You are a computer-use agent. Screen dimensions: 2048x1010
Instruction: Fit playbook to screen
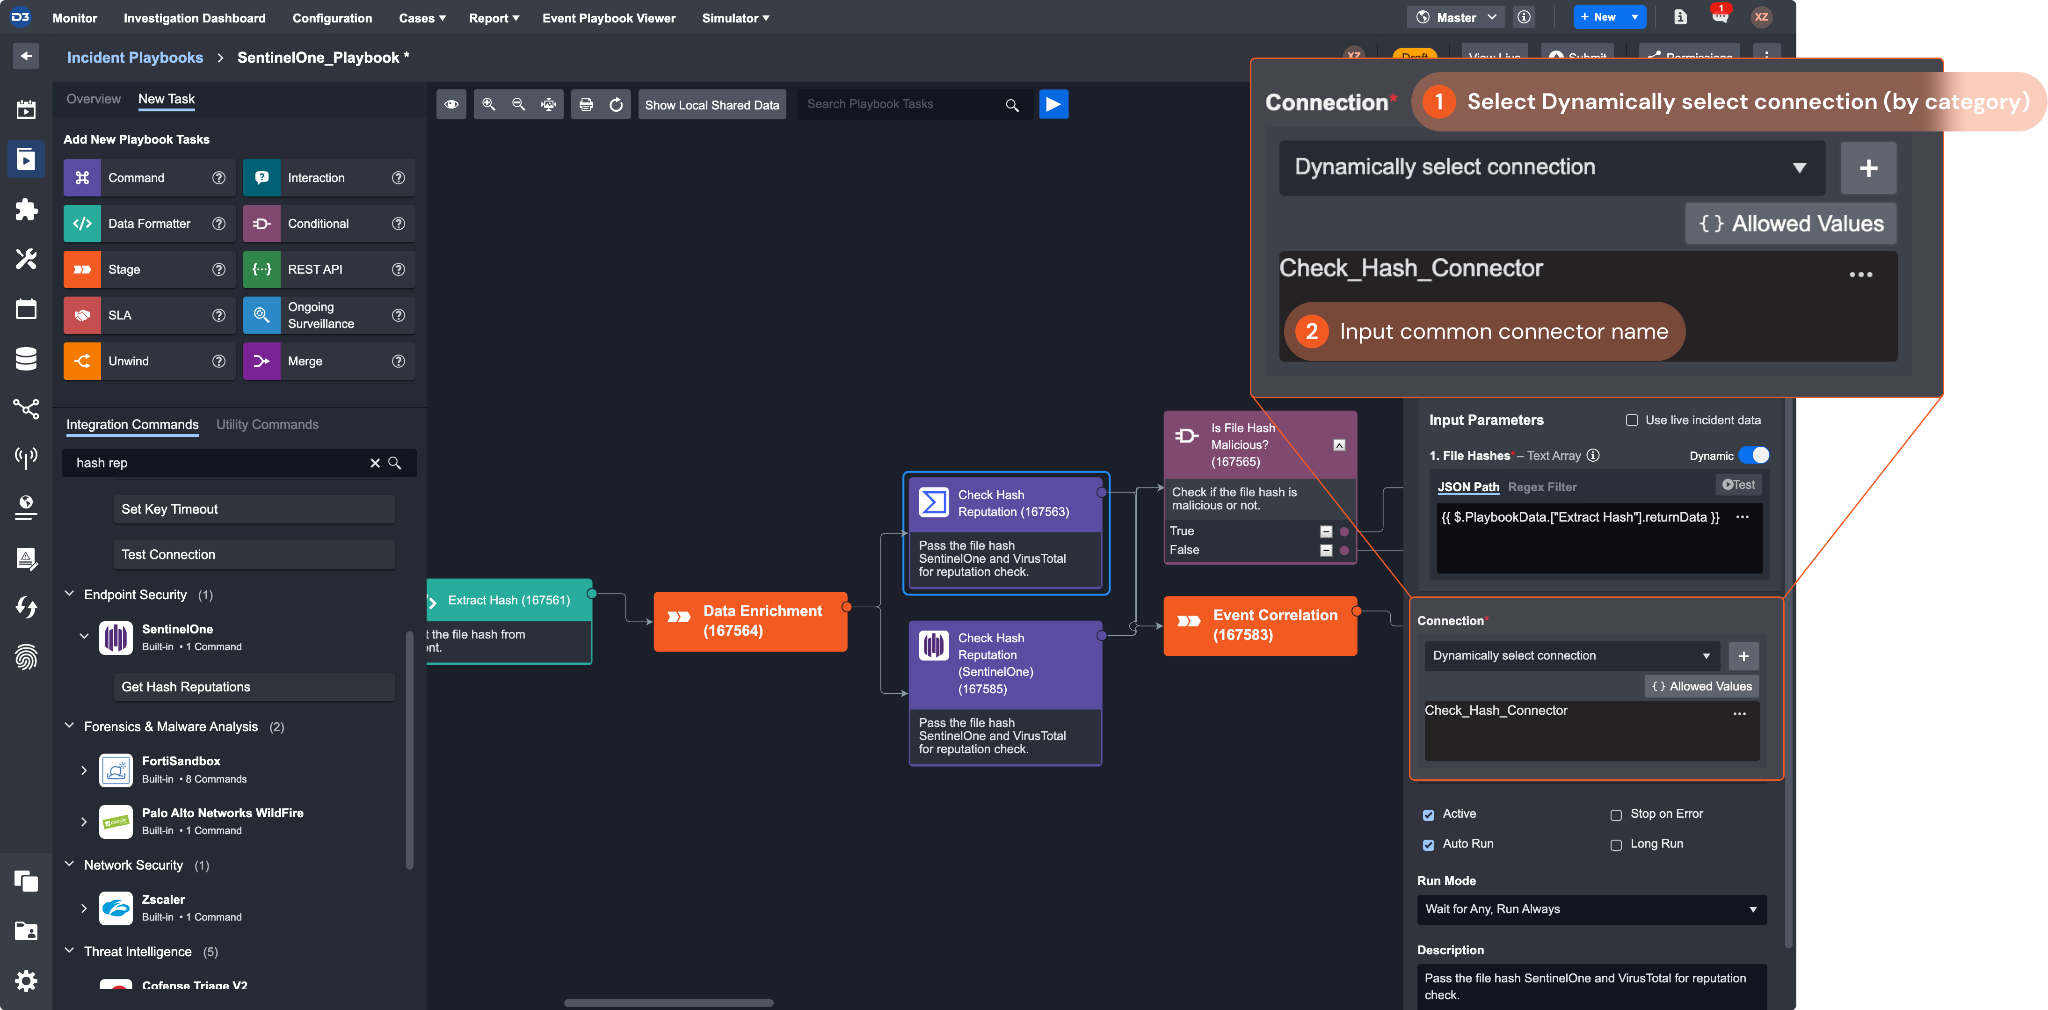point(549,104)
